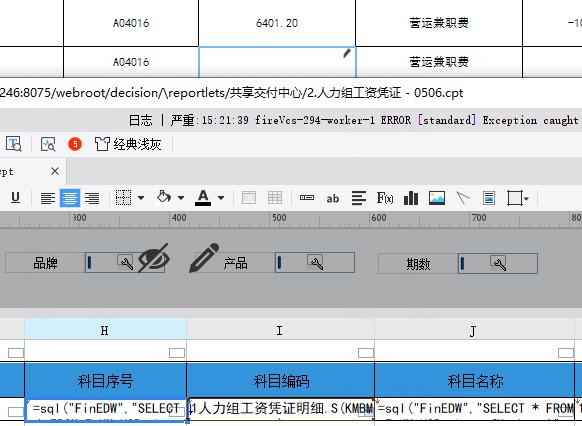The height and width of the screenshot is (426, 582).
Task: Click 科目序号 header cell
Action: (105, 380)
